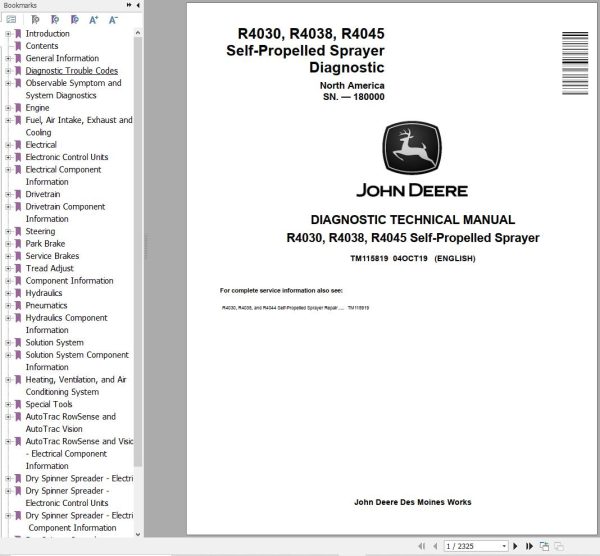This screenshot has height=556, width=600.
Task: Click bookmark icon beside Steering
Action: click(x=18, y=232)
